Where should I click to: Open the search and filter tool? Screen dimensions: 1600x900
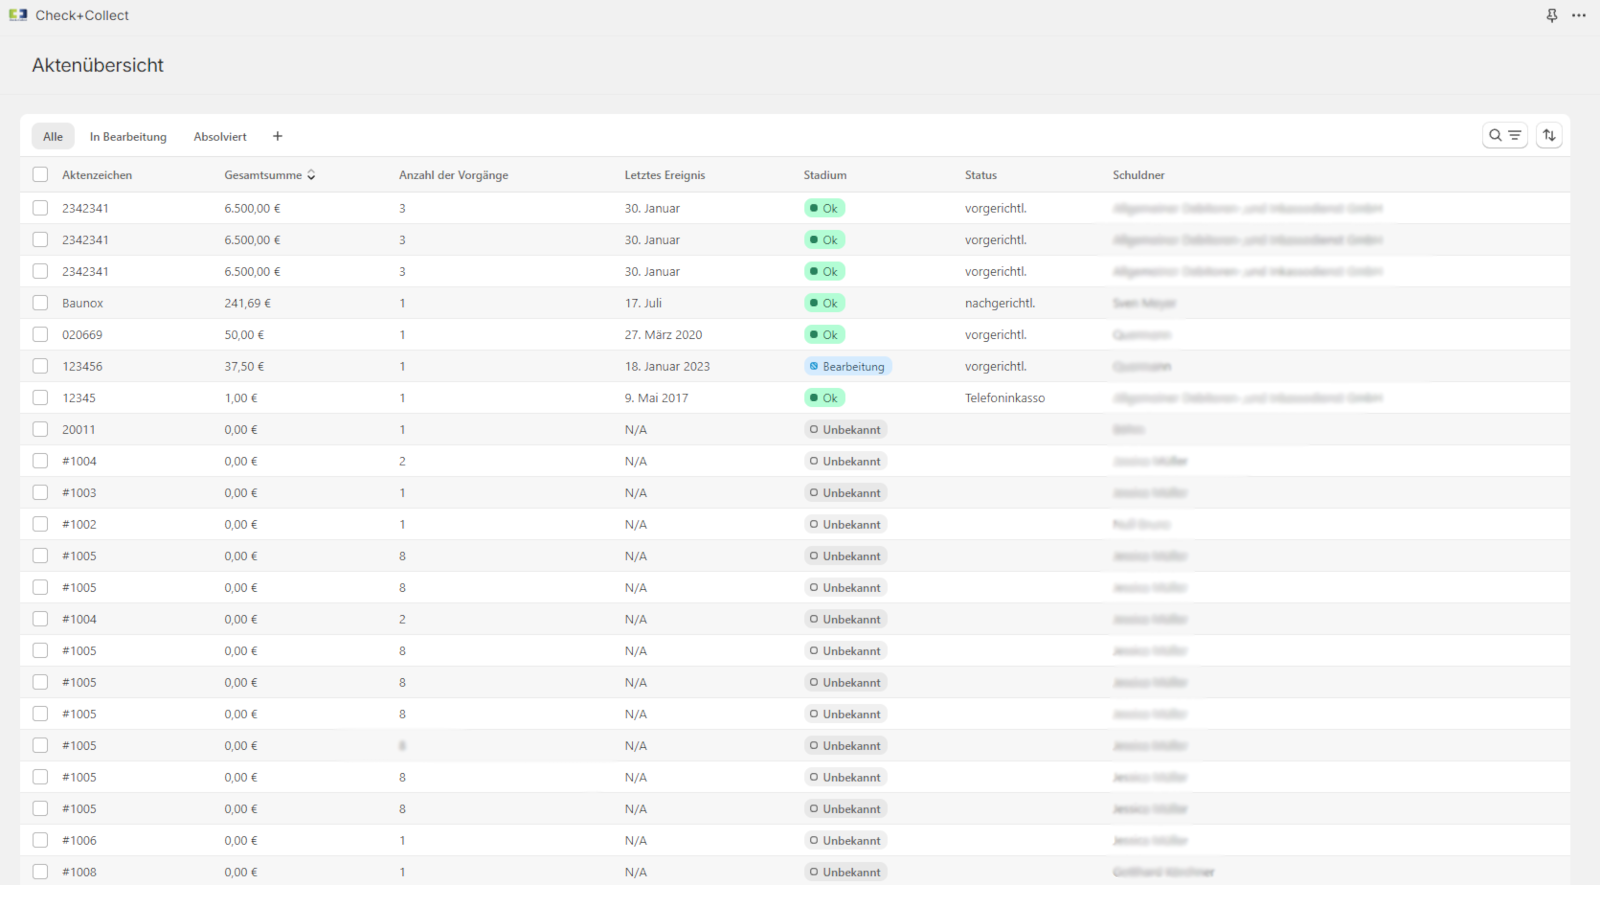[1504, 135]
